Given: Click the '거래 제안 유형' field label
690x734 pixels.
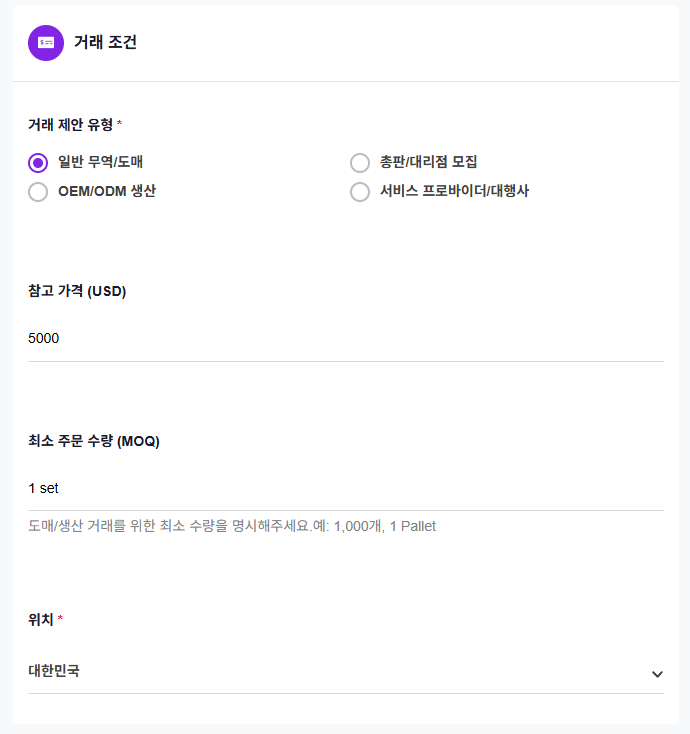Looking at the screenshot, I should click(x=70, y=124).
